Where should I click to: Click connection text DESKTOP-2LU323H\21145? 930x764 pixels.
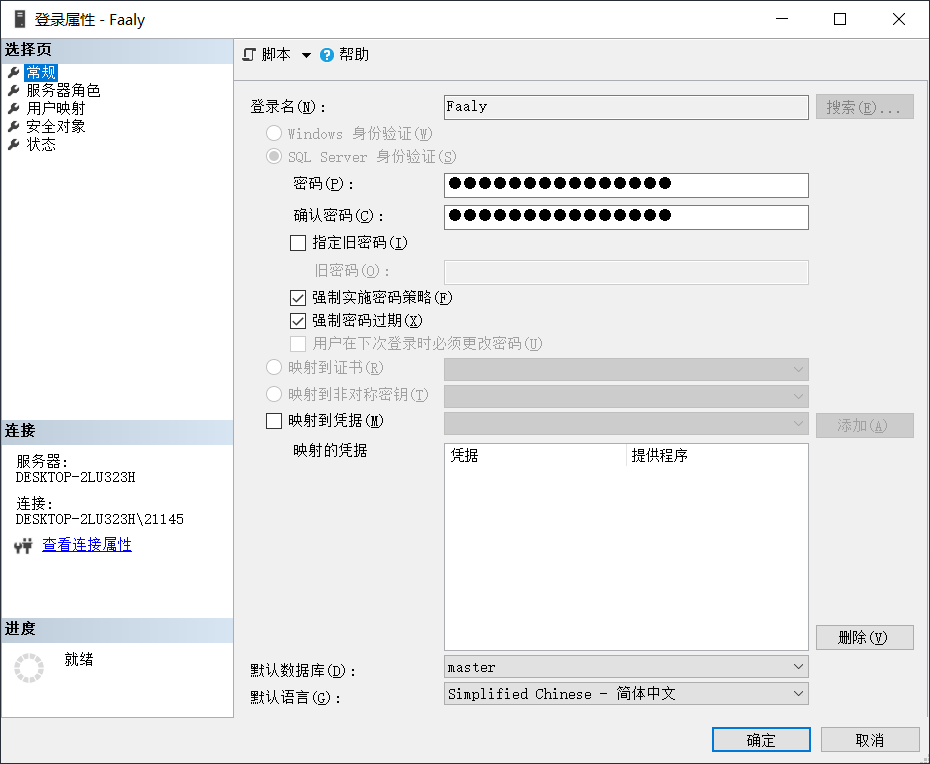pyautogui.click(x=100, y=519)
